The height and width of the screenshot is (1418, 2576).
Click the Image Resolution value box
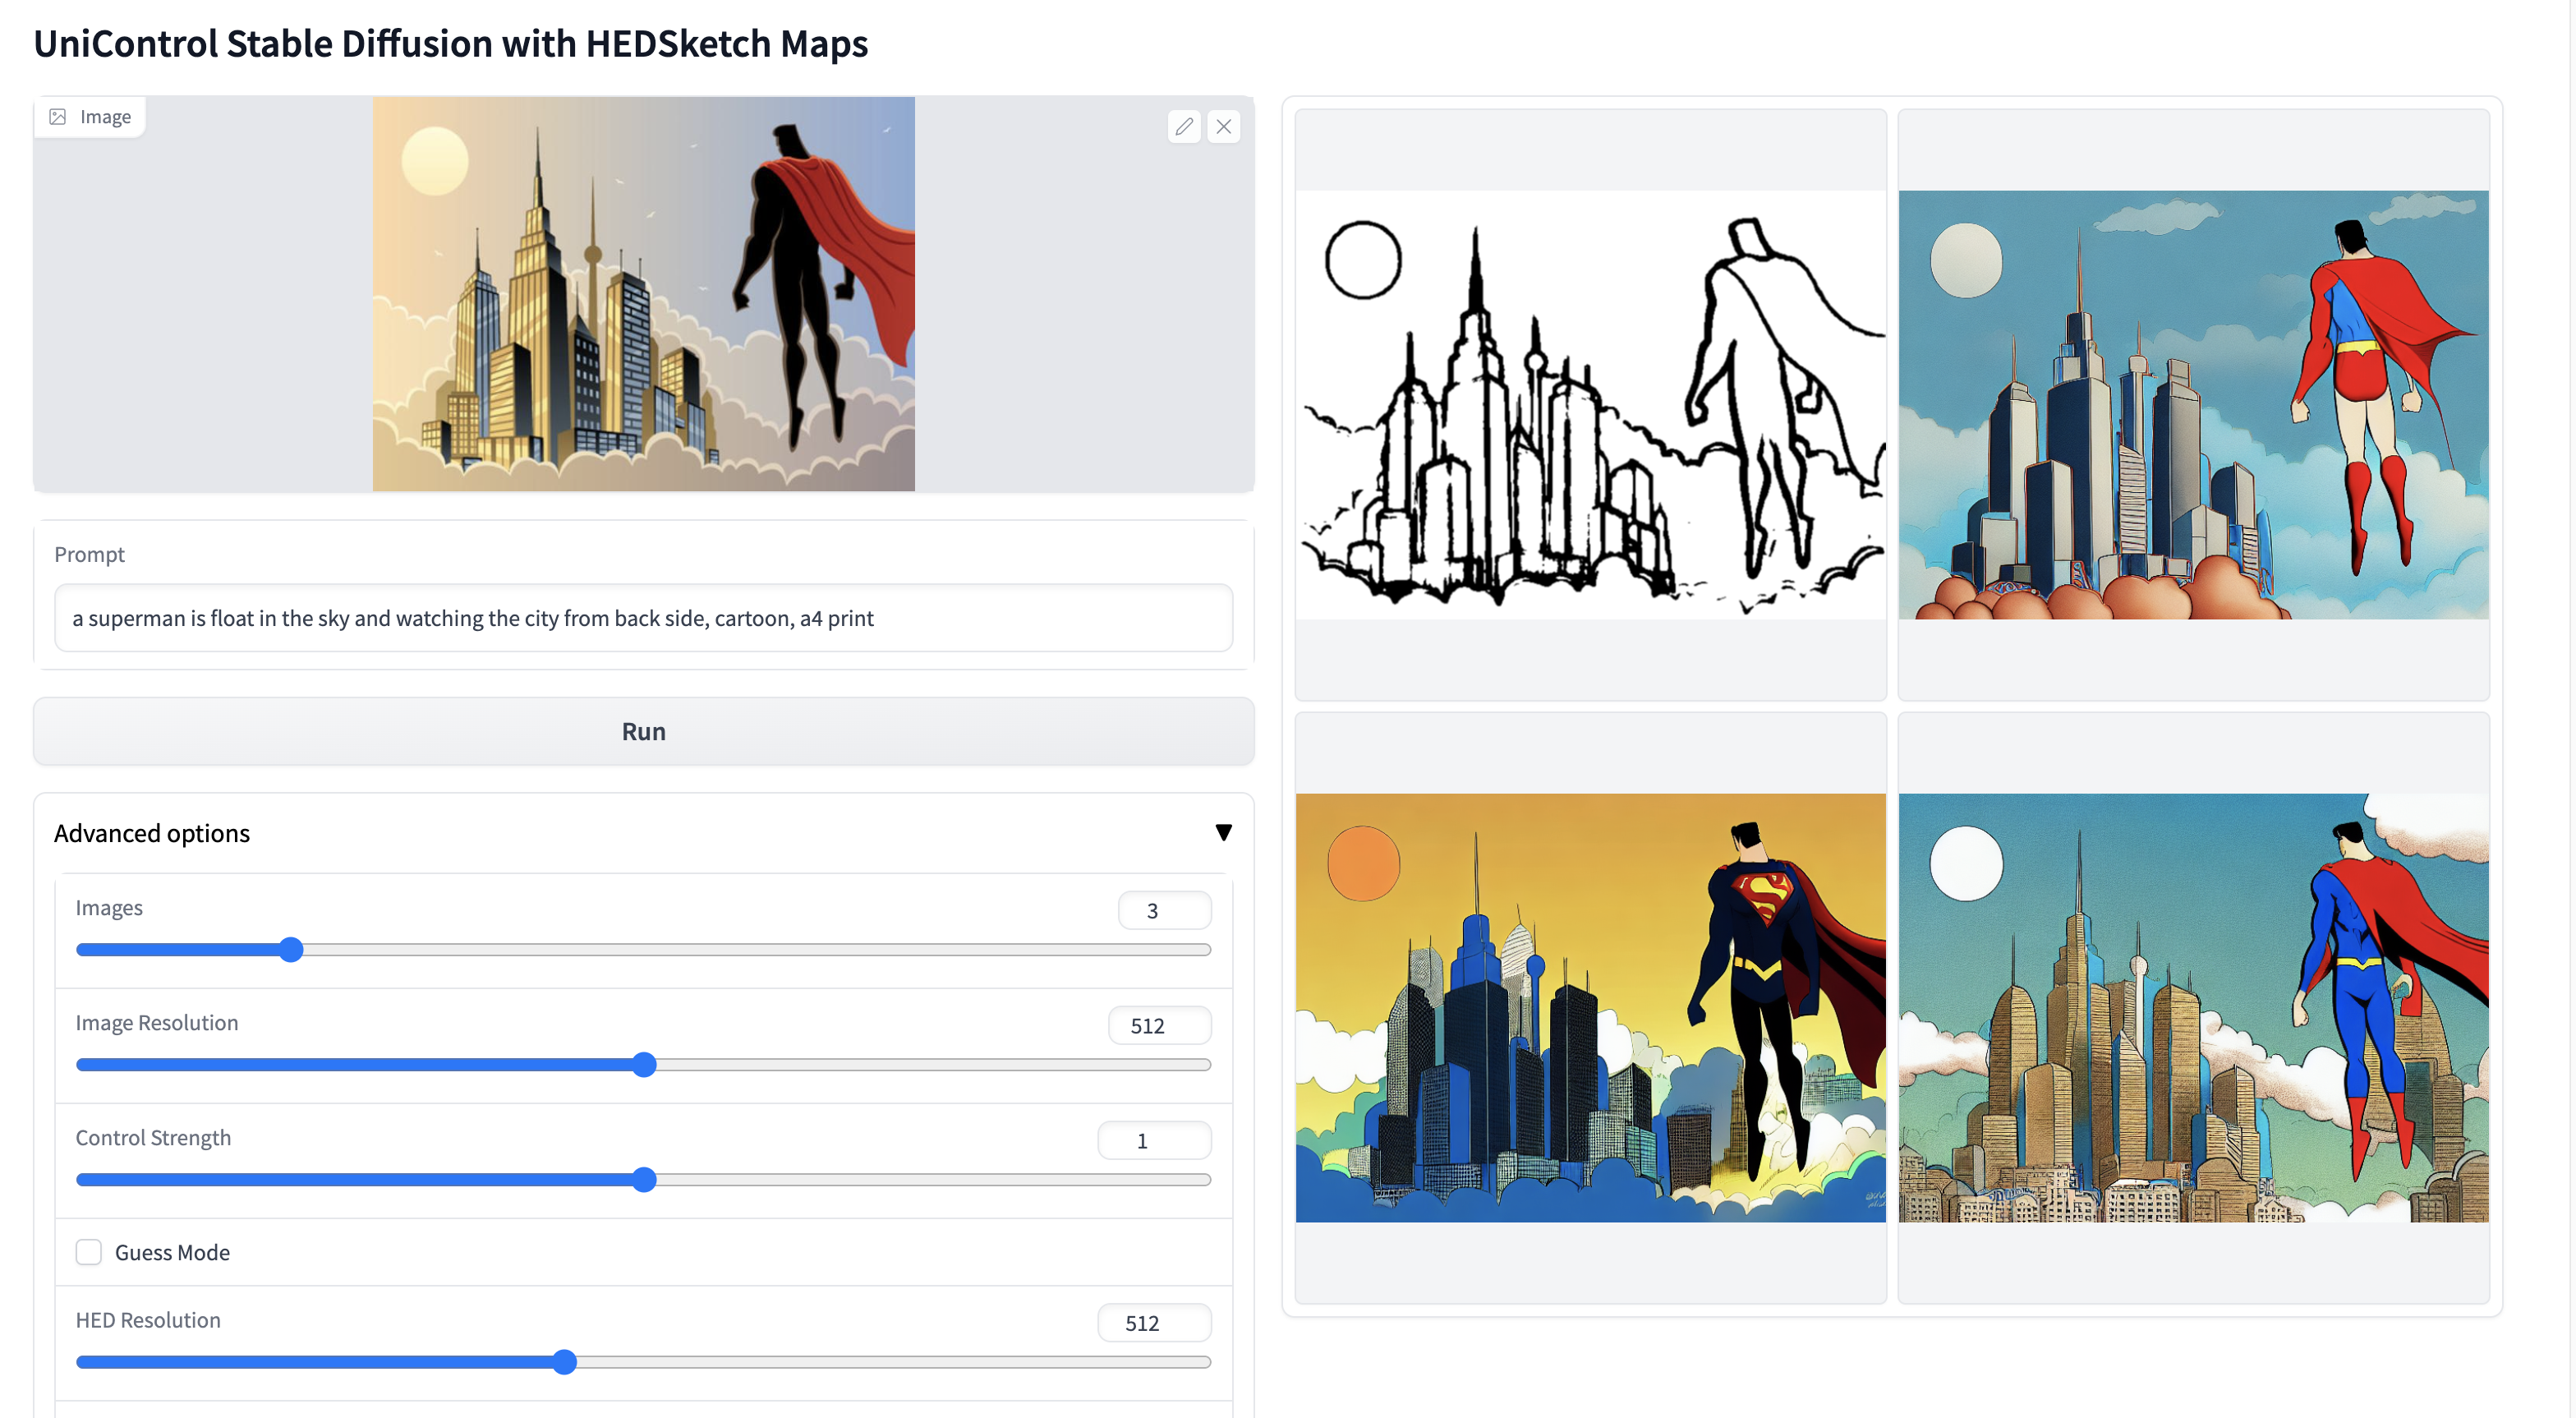[x=1159, y=1026]
